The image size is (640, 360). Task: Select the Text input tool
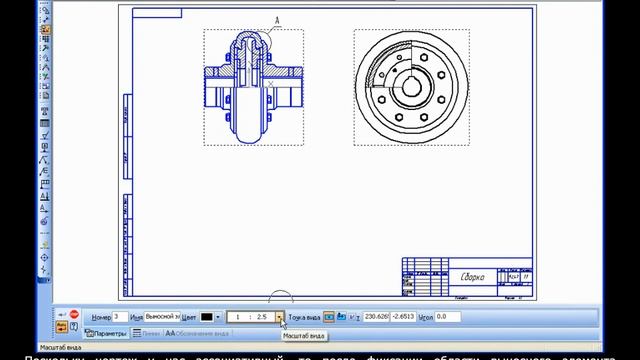[45, 111]
